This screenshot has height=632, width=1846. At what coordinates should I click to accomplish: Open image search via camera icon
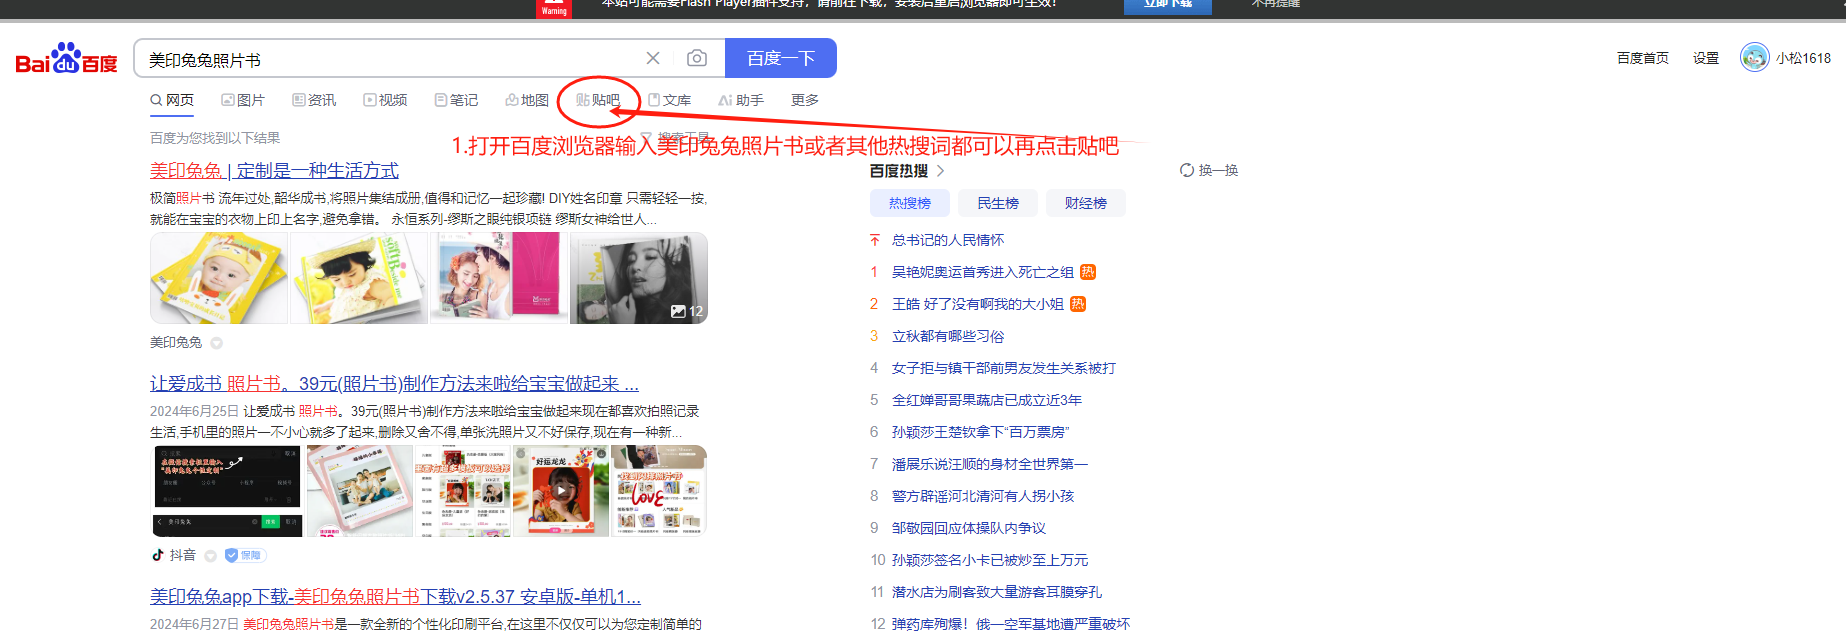[697, 58]
